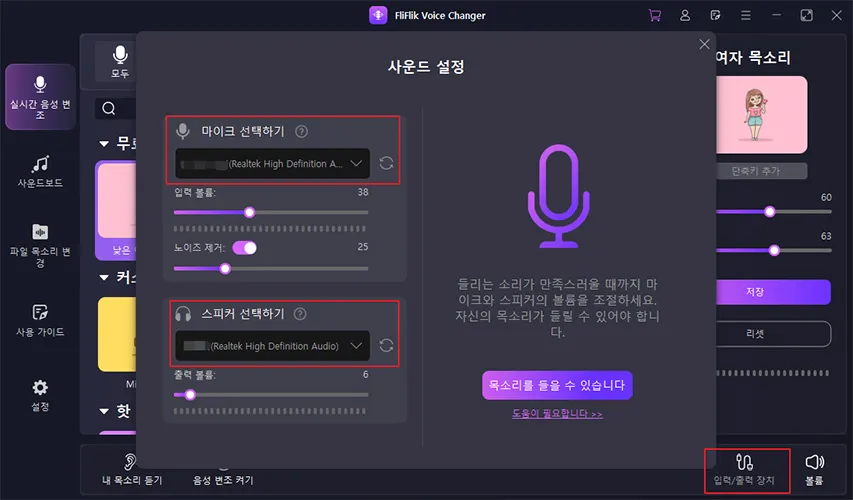Viewport: 853px width, 500px height.
Task: Click the shopping cart icon in title bar
Action: click(655, 15)
